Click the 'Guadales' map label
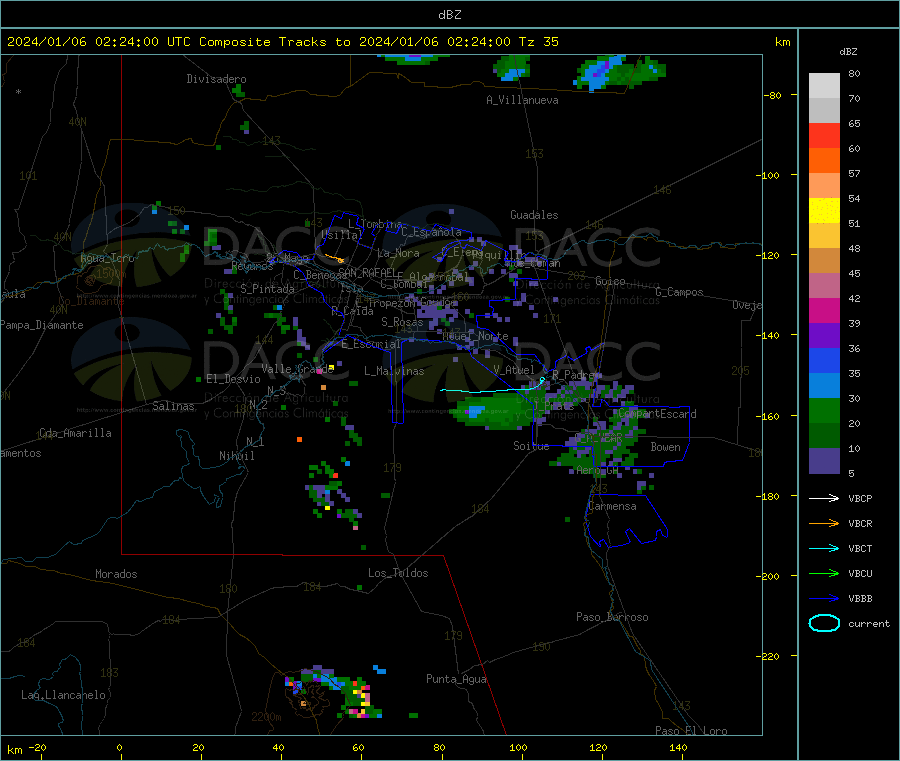The width and height of the screenshot is (900, 761). (x=534, y=215)
